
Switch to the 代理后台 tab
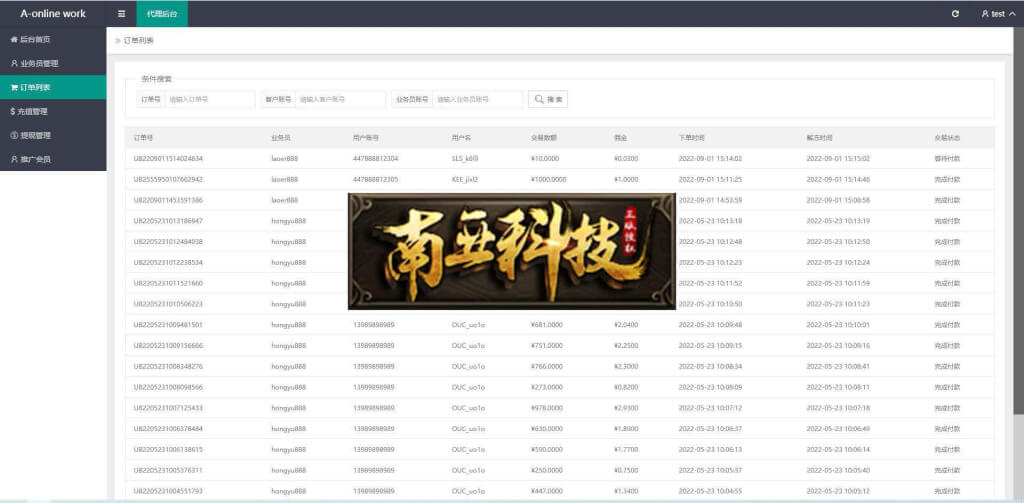[x=162, y=14]
